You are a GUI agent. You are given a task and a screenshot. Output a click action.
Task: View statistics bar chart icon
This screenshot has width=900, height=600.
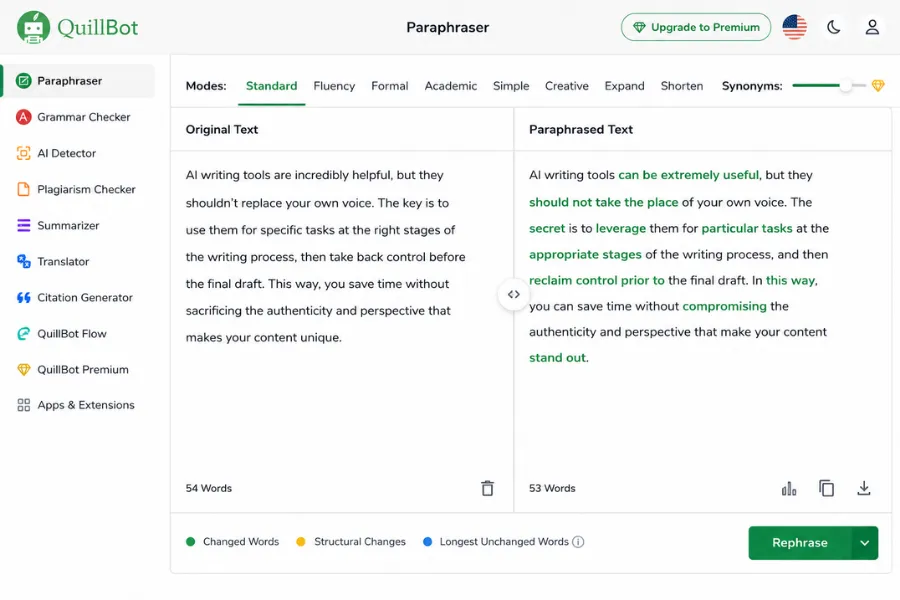(x=789, y=489)
